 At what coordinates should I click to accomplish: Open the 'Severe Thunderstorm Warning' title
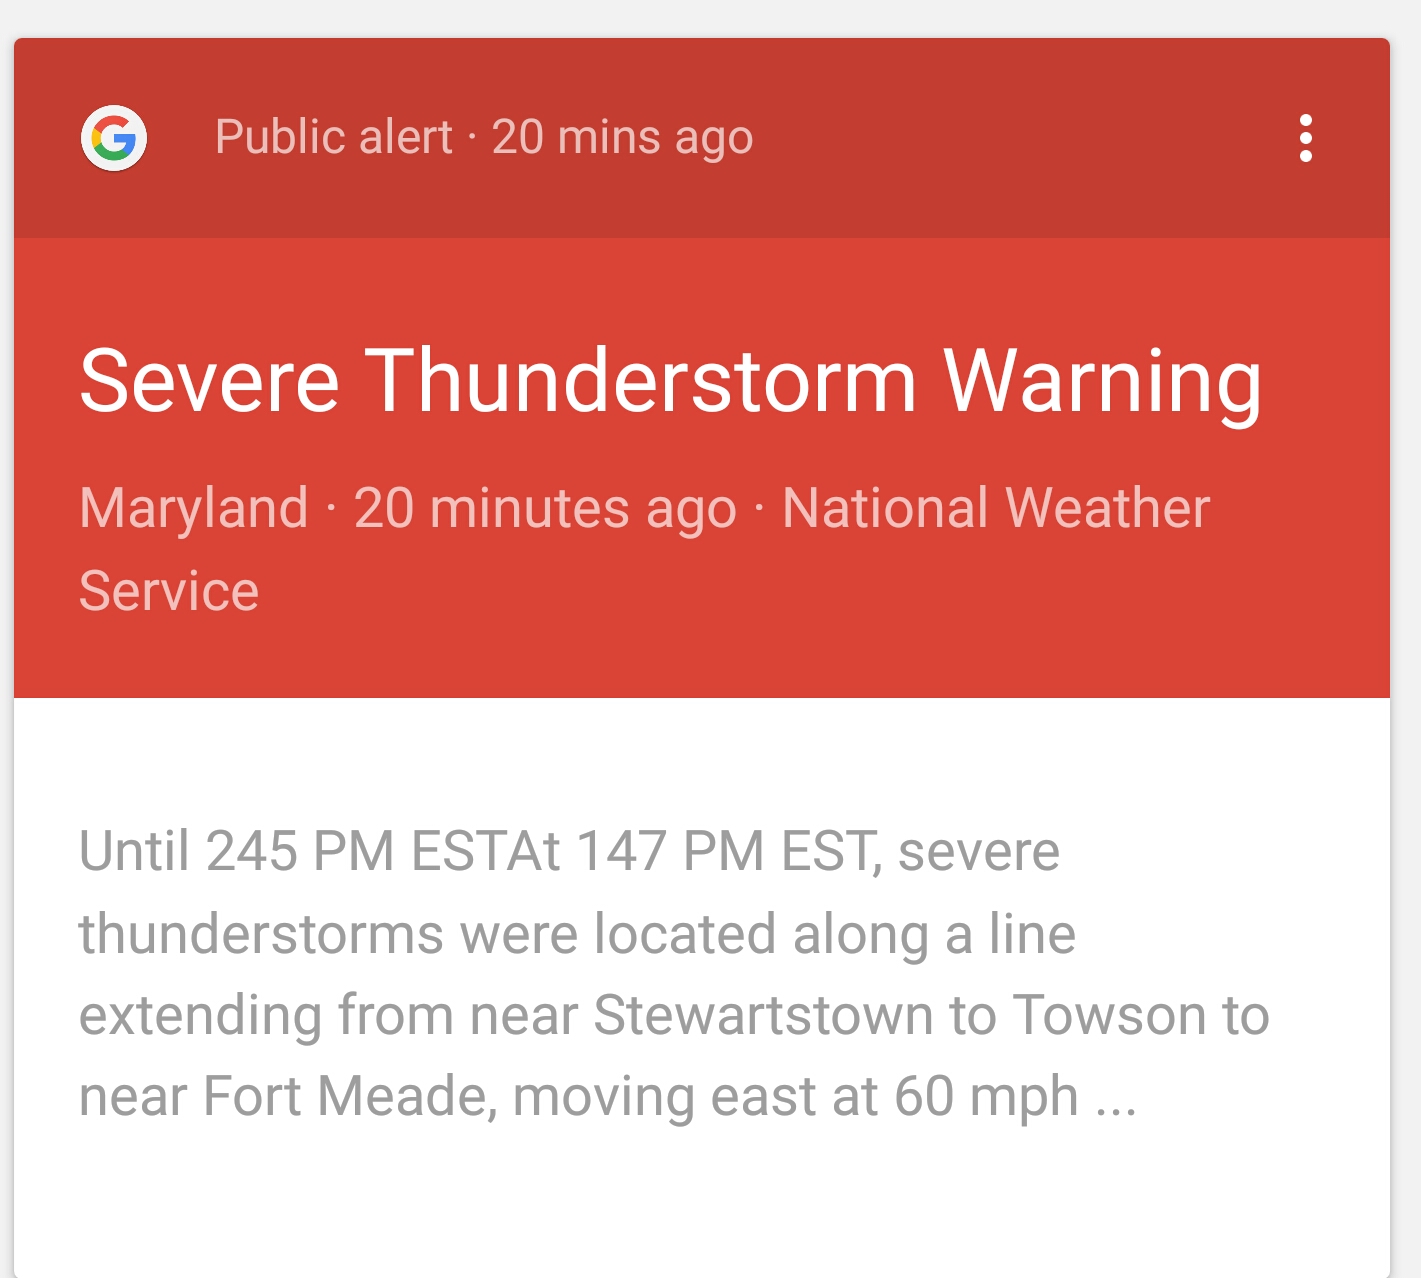click(671, 381)
